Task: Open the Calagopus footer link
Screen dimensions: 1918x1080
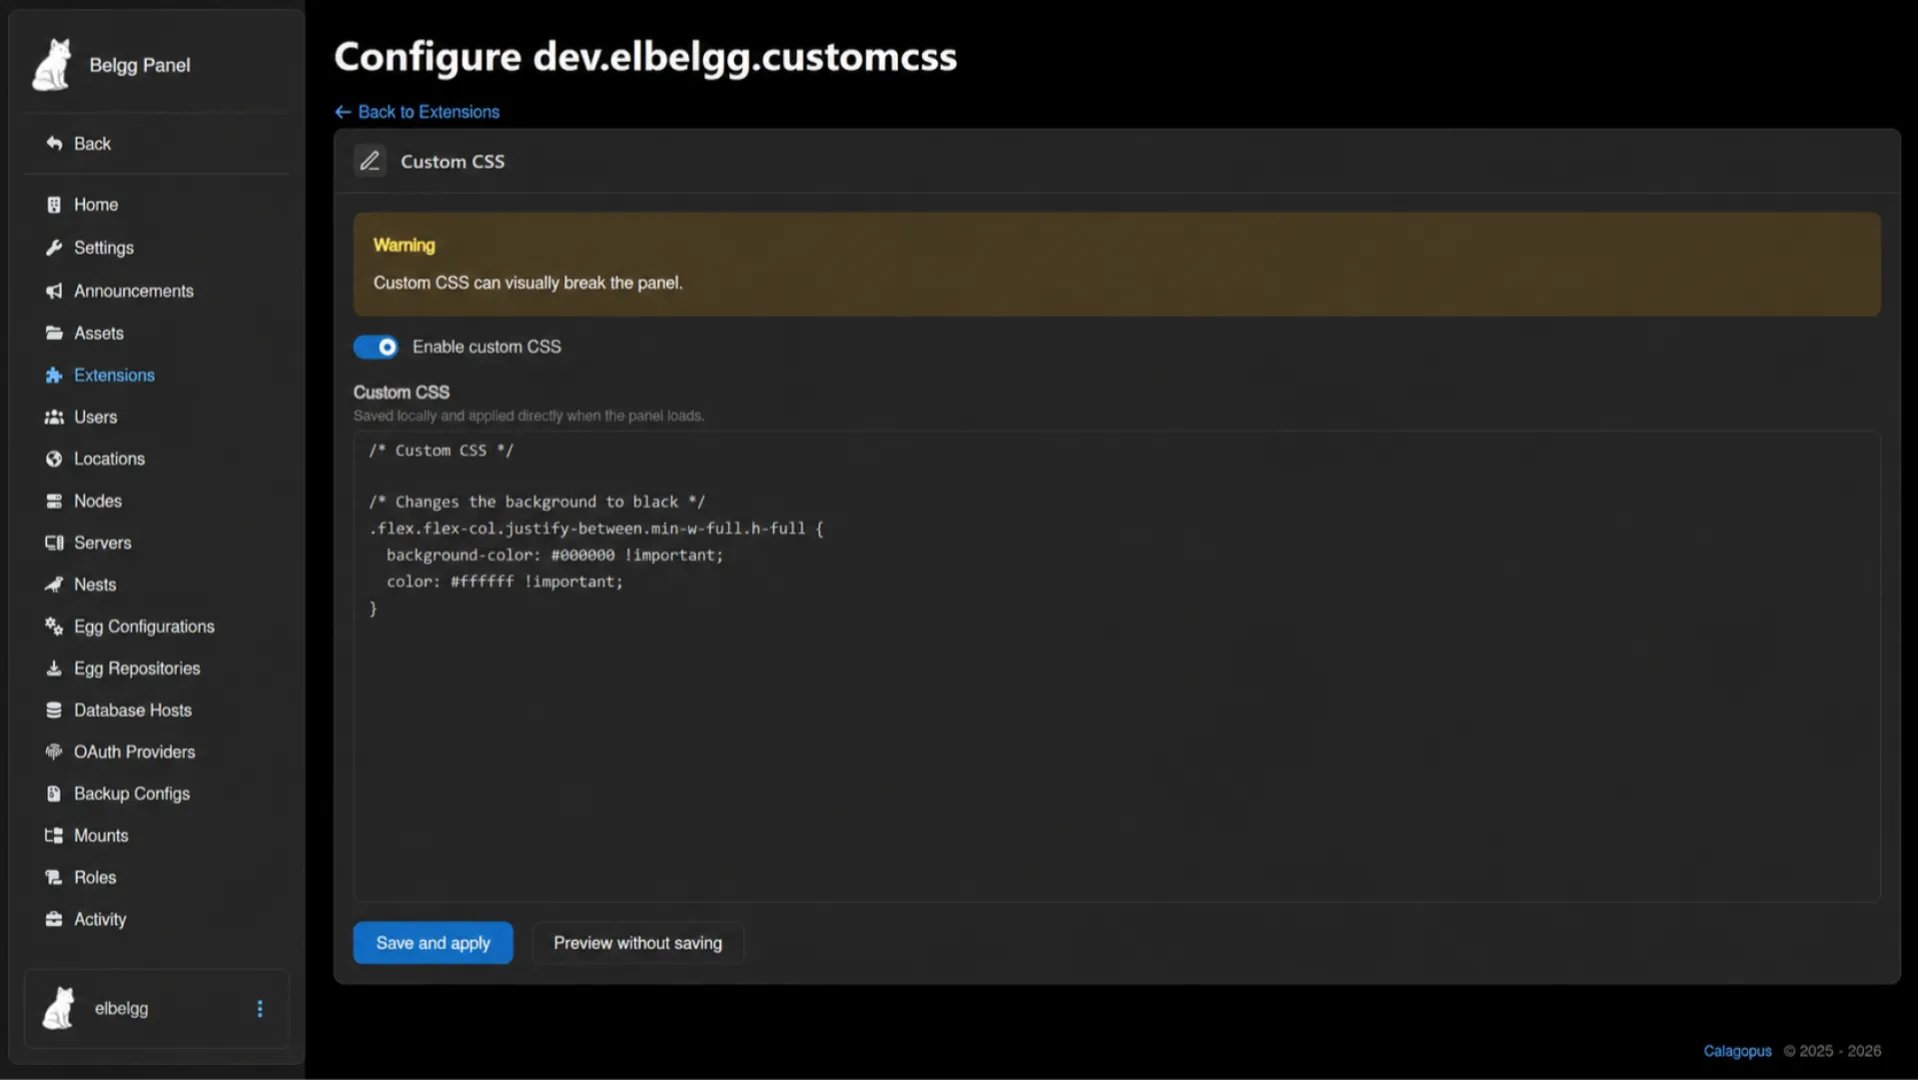Action: click(x=1737, y=1051)
